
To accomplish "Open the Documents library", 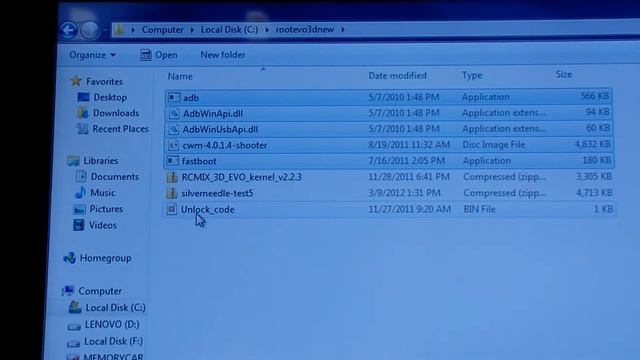I will [x=115, y=177].
